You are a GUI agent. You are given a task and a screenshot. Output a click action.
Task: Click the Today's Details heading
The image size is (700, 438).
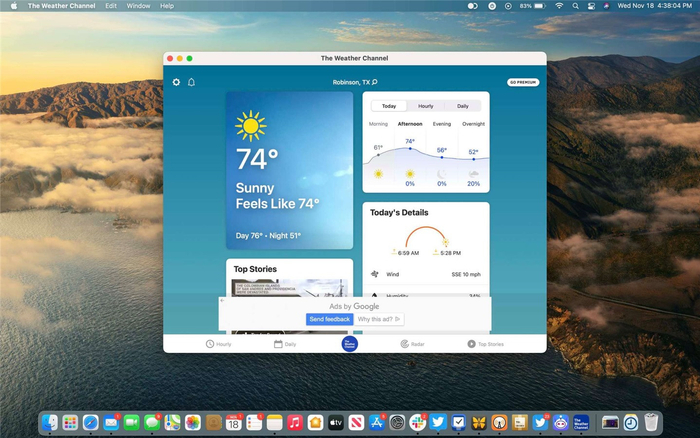click(x=399, y=213)
